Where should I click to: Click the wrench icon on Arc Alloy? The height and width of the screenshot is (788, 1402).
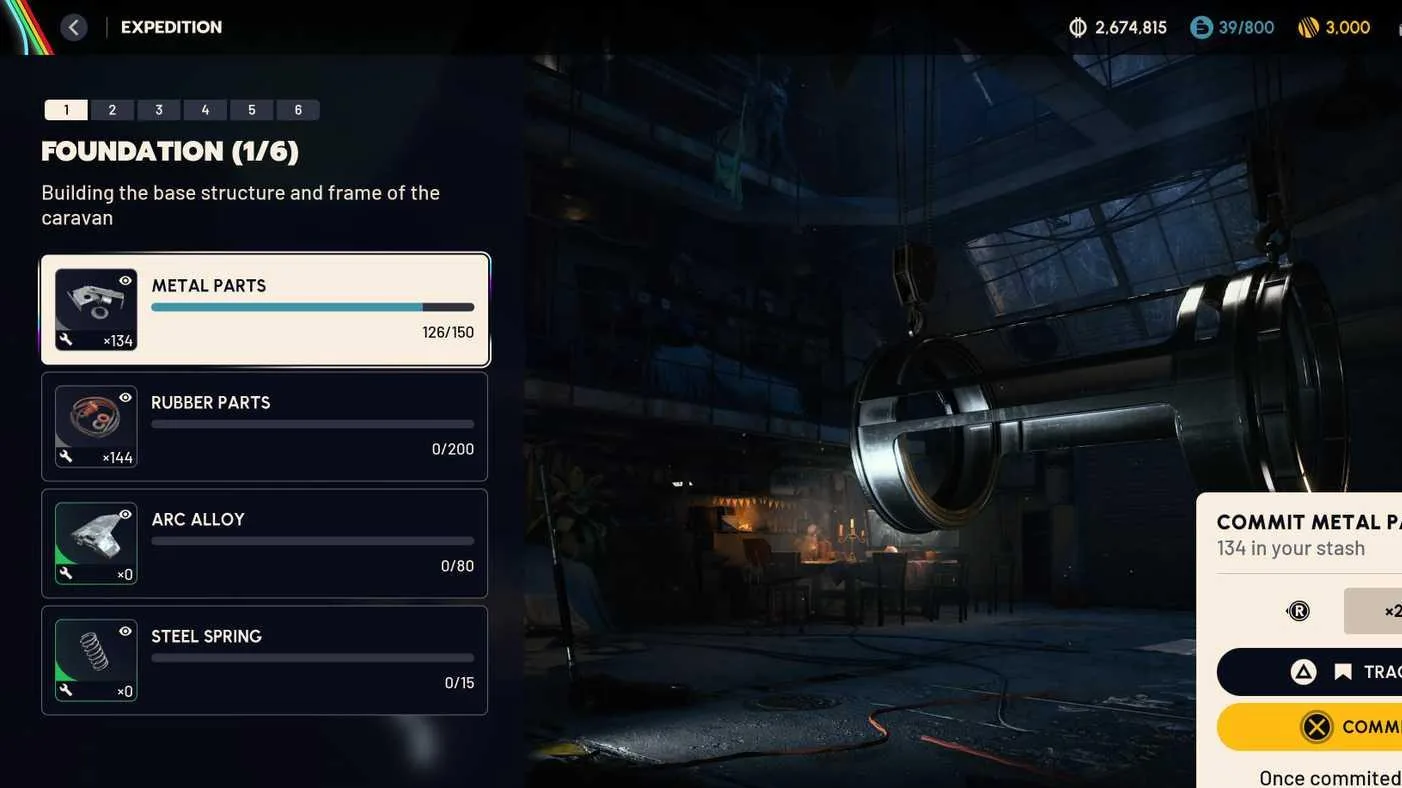66,574
